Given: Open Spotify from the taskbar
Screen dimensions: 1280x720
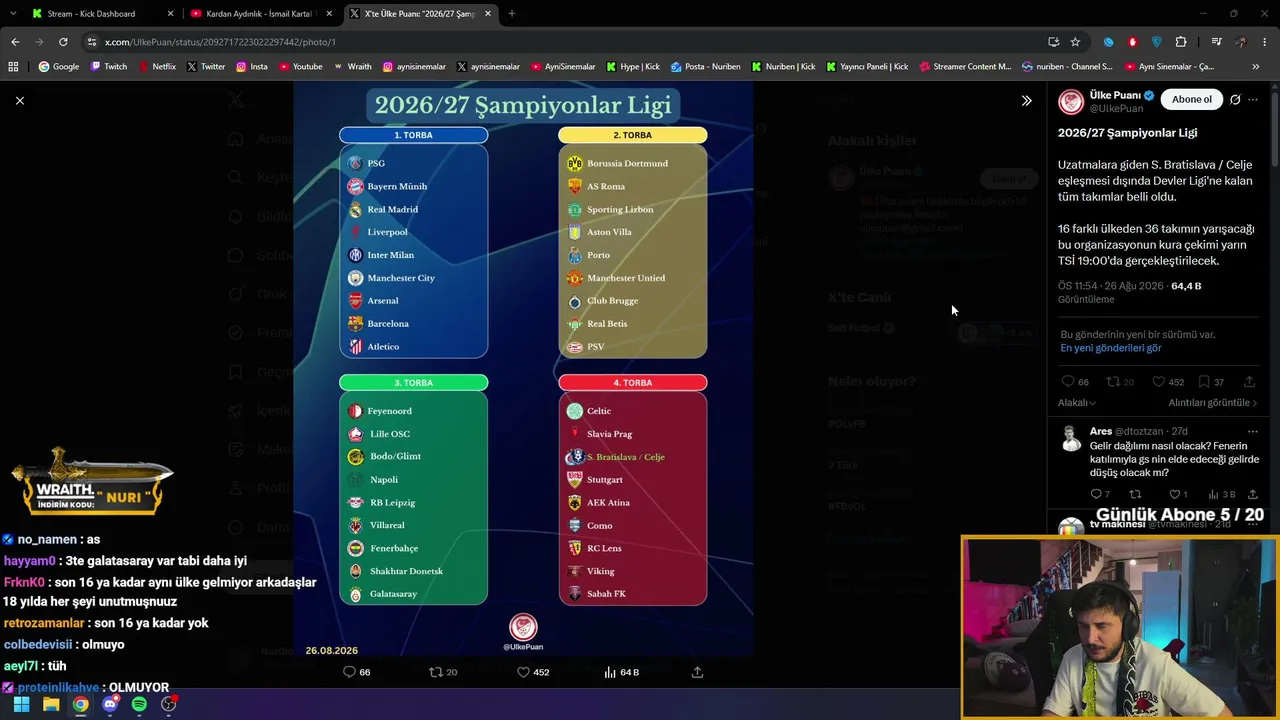Looking at the screenshot, I should click(x=139, y=704).
